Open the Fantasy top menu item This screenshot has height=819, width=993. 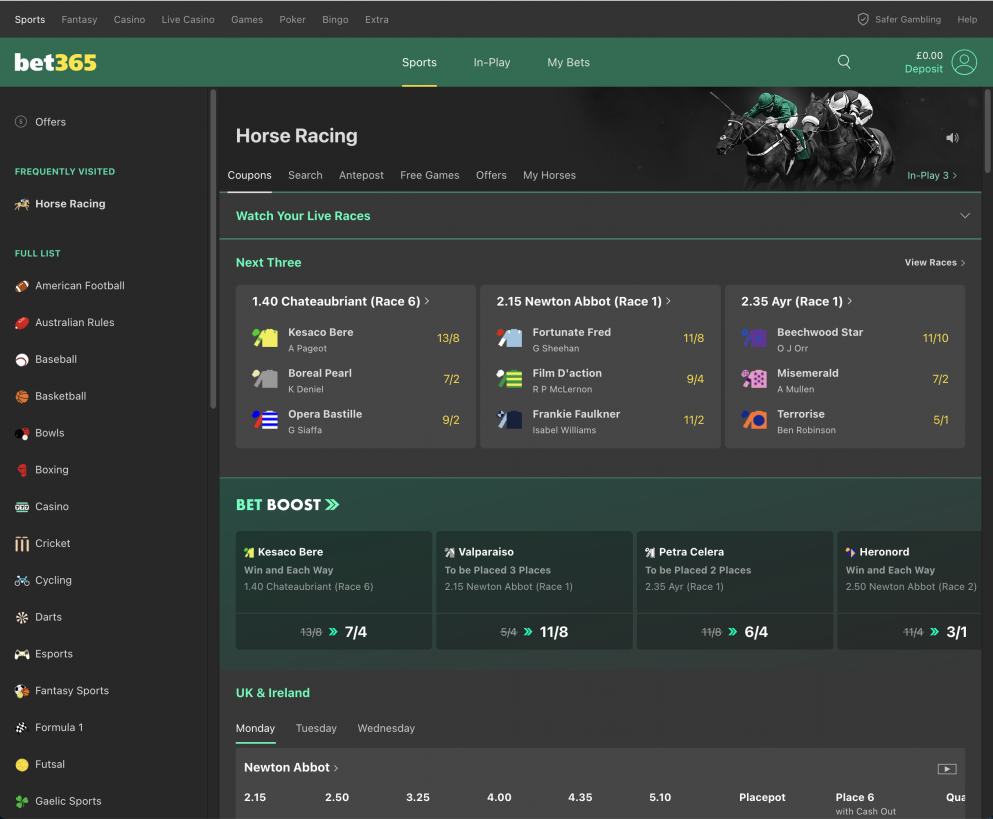[x=79, y=20]
